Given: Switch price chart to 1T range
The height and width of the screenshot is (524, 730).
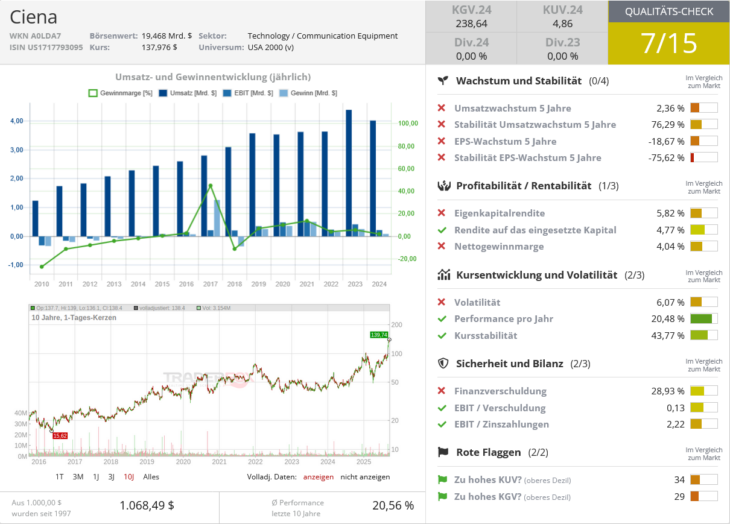Looking at the screenshot, I should click(x=59, y=477).
